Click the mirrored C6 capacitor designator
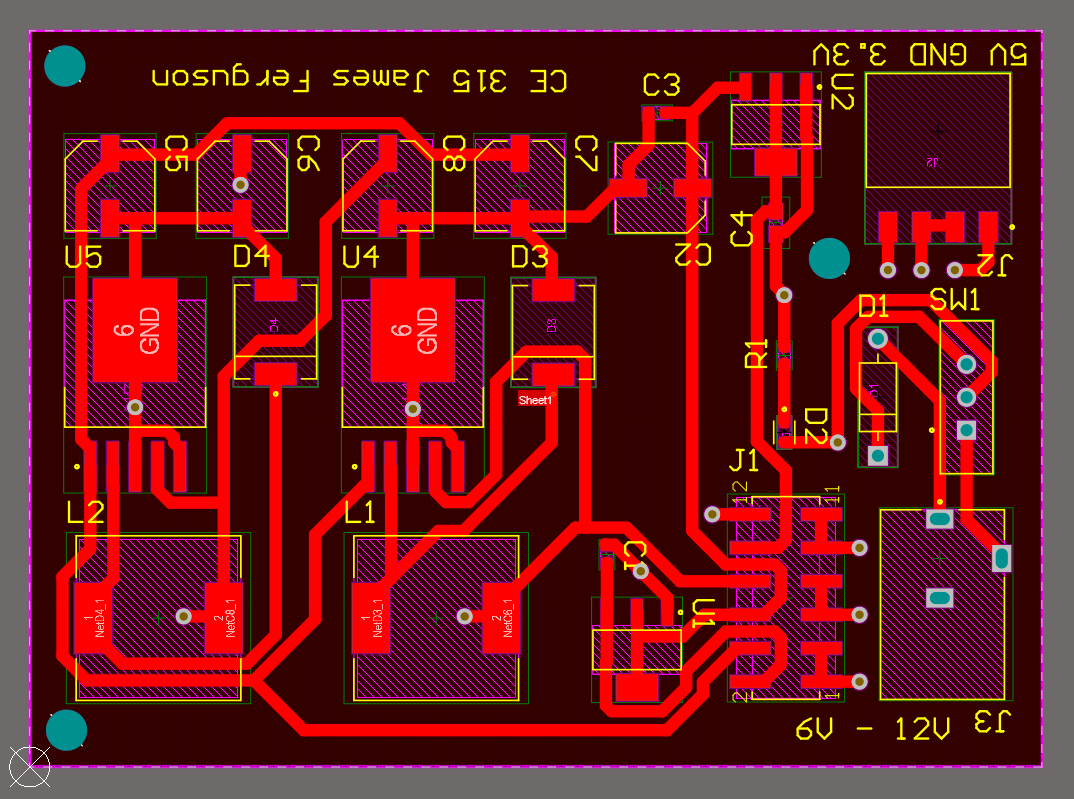Viewport: 1074px width, 799px height. tap(308, 153)
